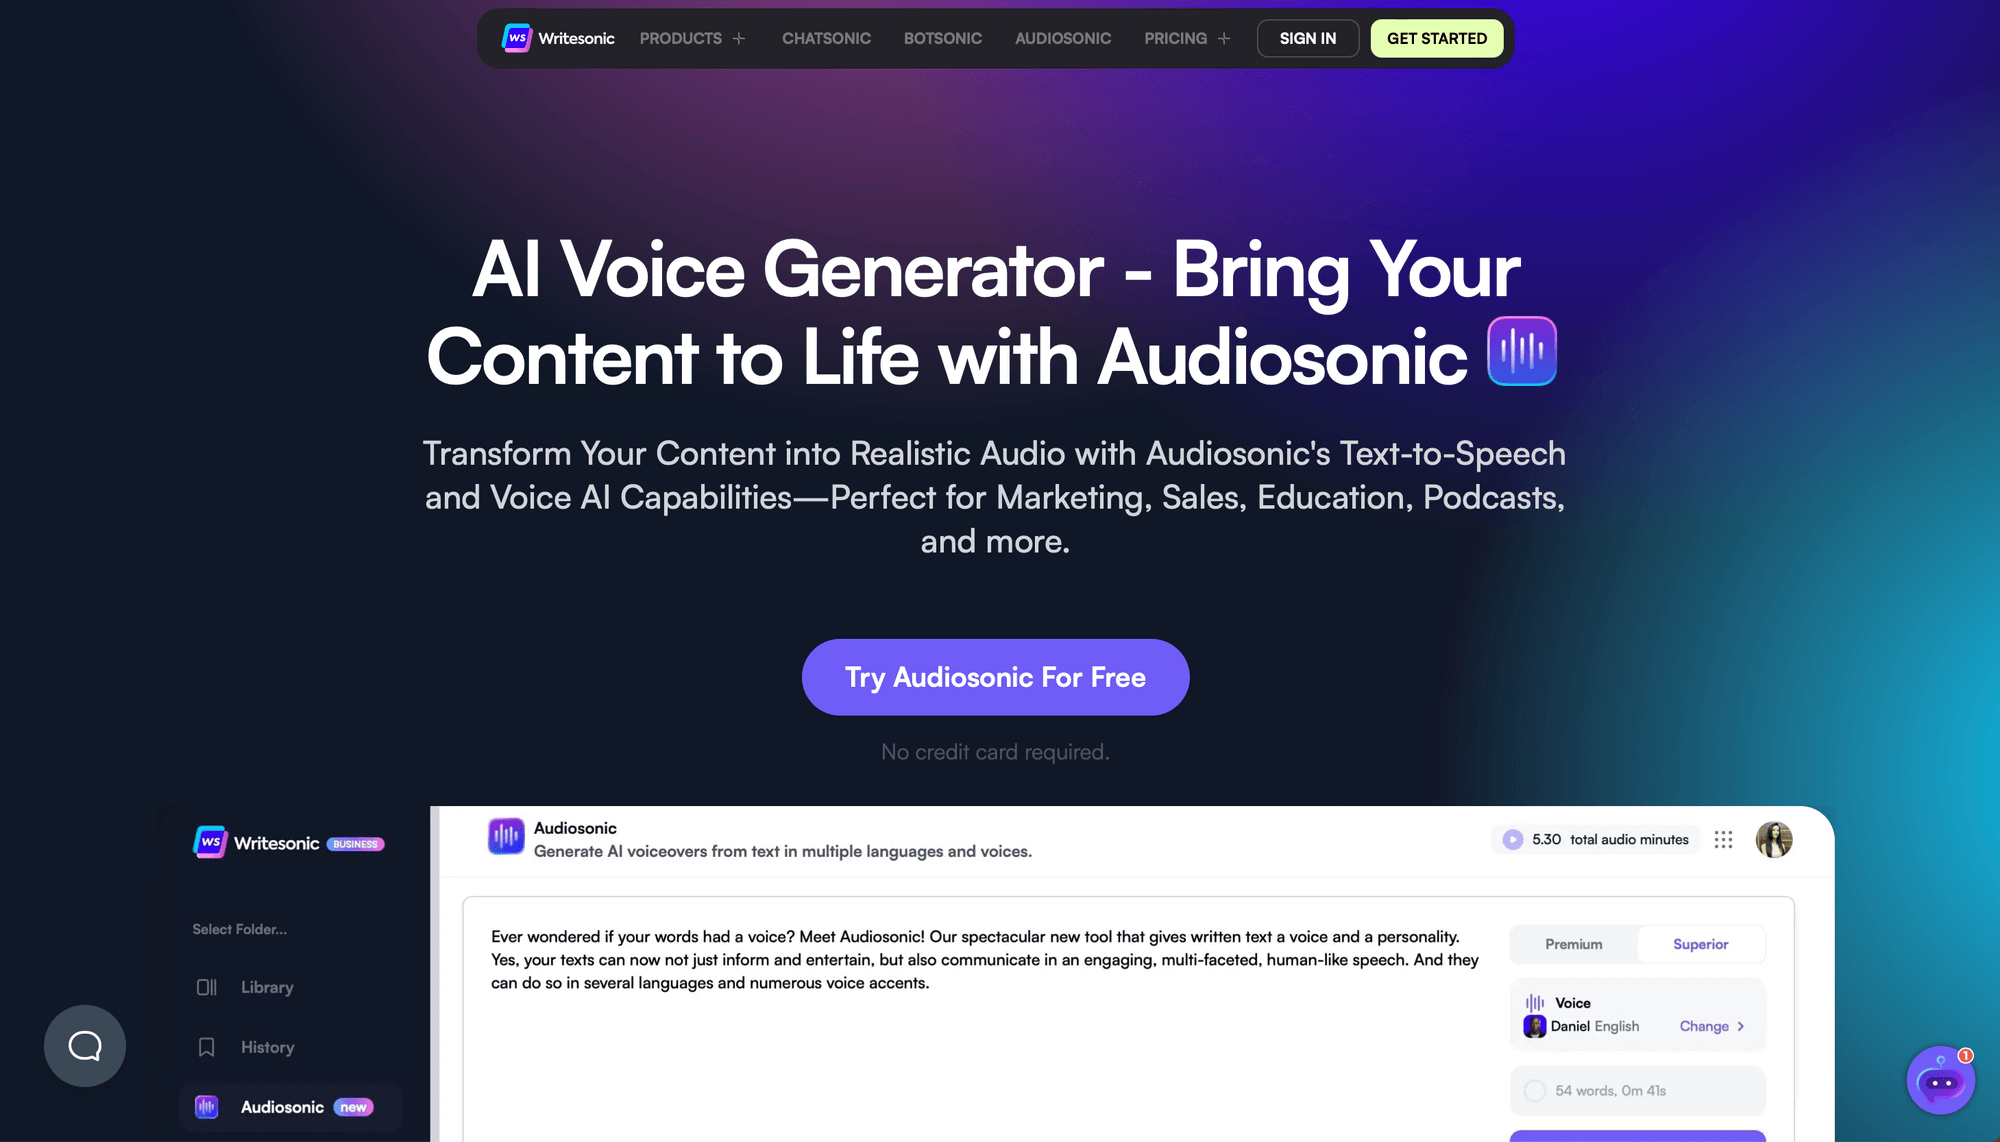Click the GET STARTED button
Image resolution: width=2000 pixels, height=1142 pixels.
click(x=1437, y=37)
